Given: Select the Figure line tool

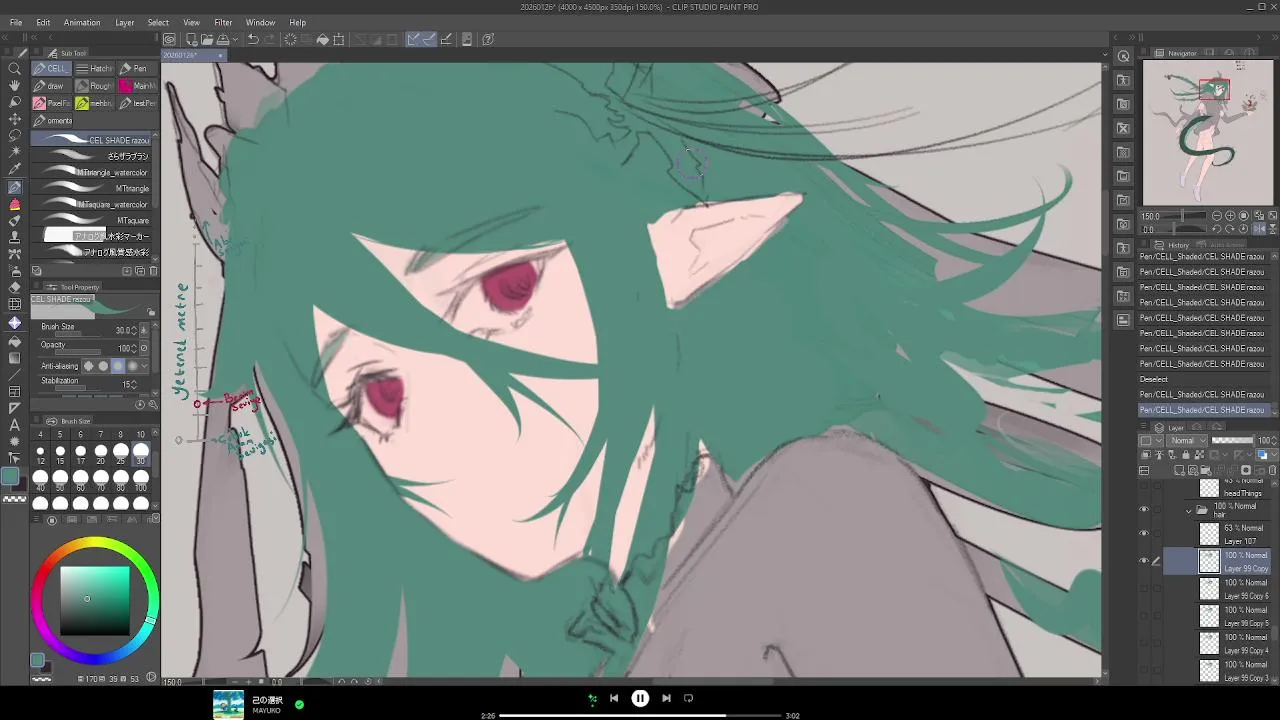Looking at the screenshot, I should pos(15,374).
